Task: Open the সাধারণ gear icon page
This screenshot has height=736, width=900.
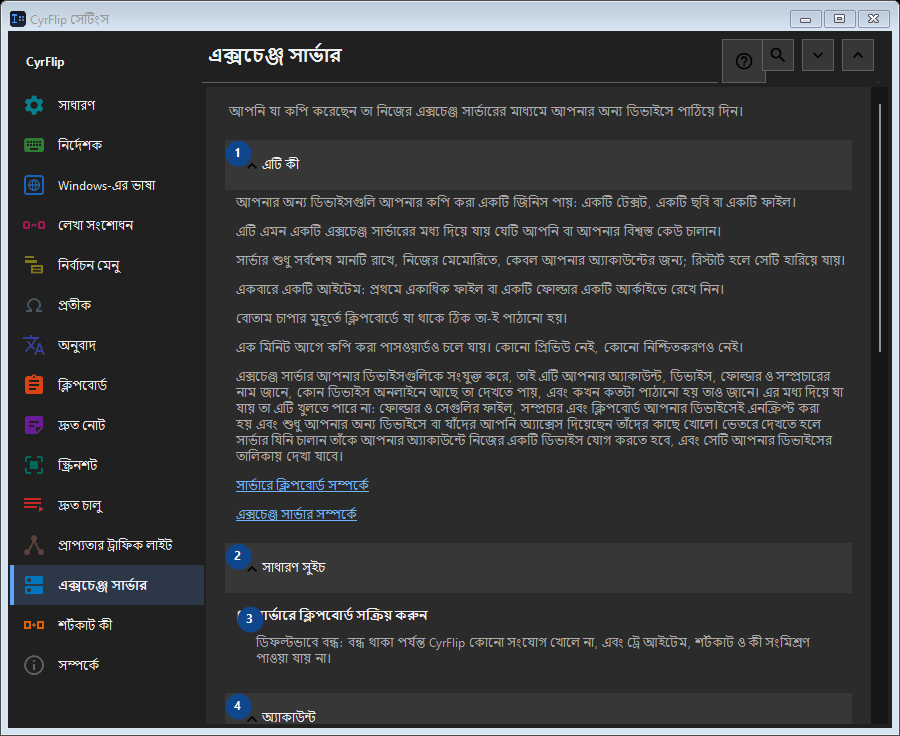Action: (x=34, y=105)
